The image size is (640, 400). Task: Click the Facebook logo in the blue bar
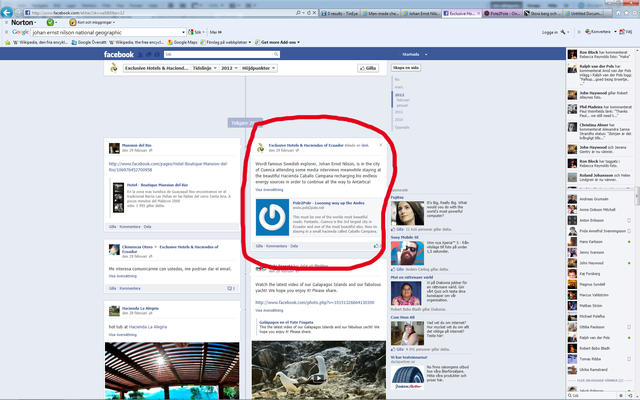(x=118, y=54)
